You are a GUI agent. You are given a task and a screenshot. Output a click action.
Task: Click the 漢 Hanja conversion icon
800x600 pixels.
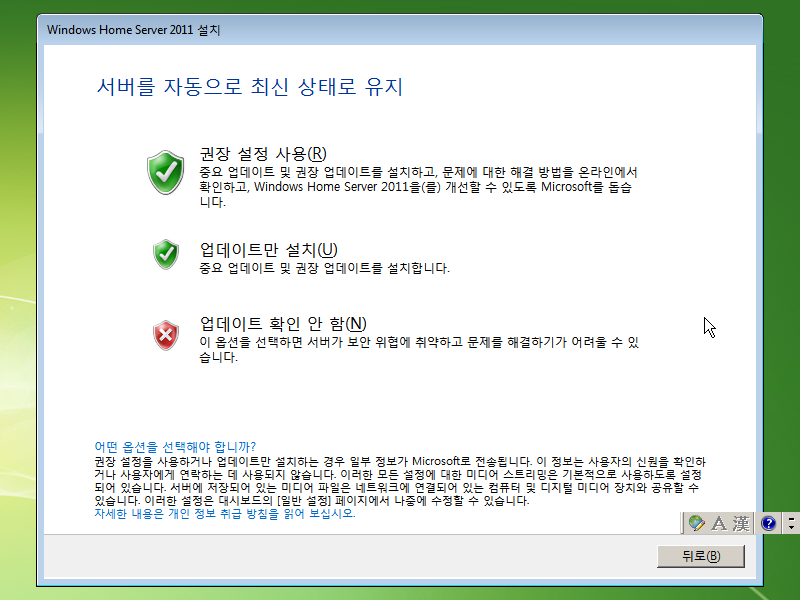[741, 523]
